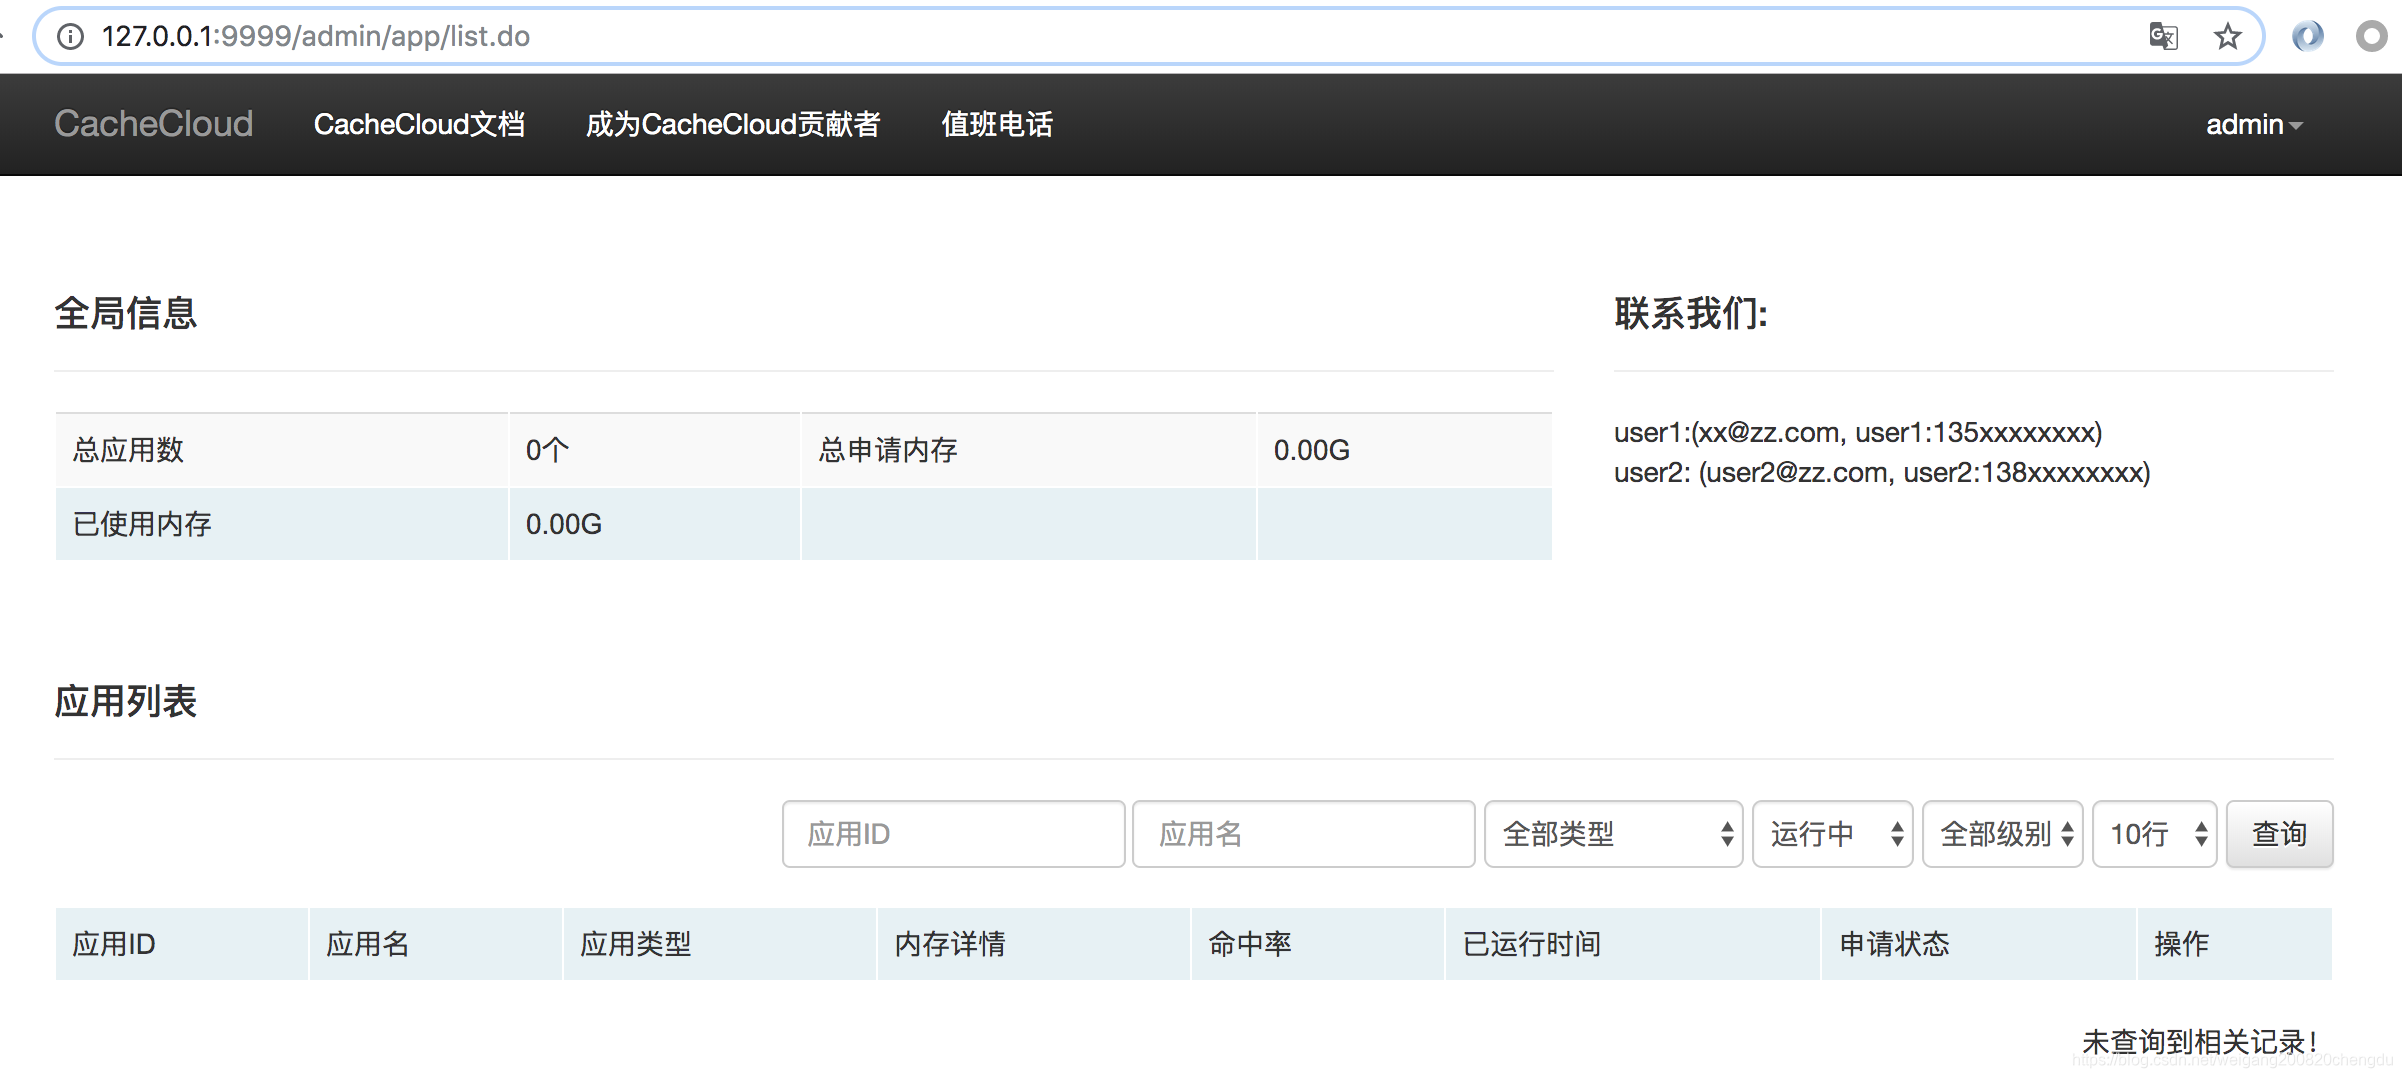2402x1078 pixels.
Task: Click the 总应用数 label cell
Action: pos(282,450)
